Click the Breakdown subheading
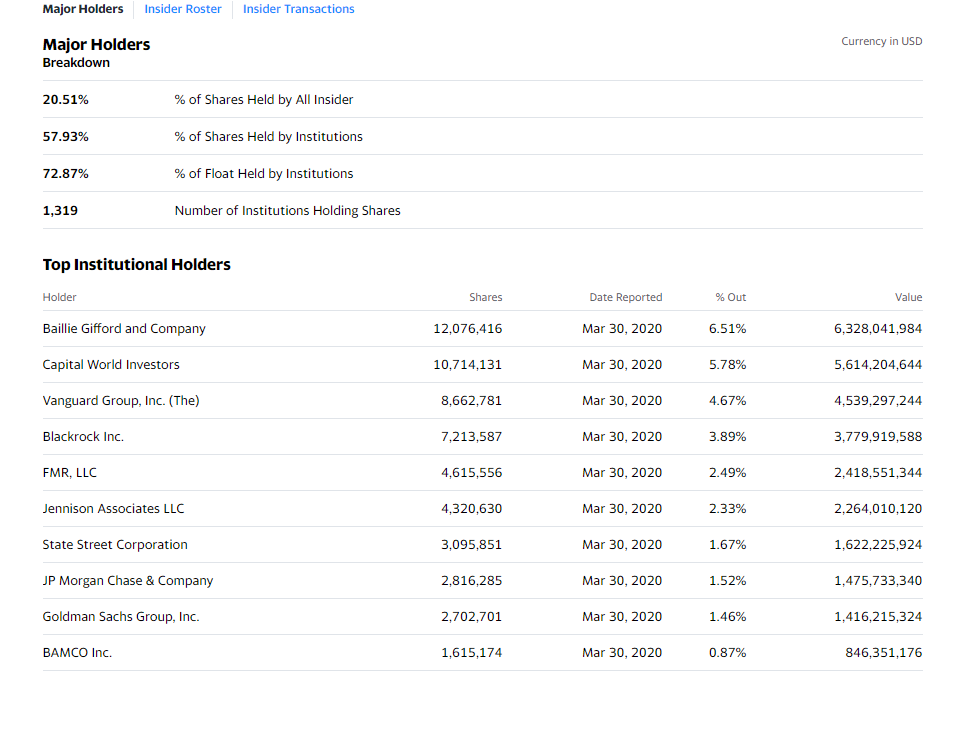Screen dimensions: 959x741 point(76,63)
